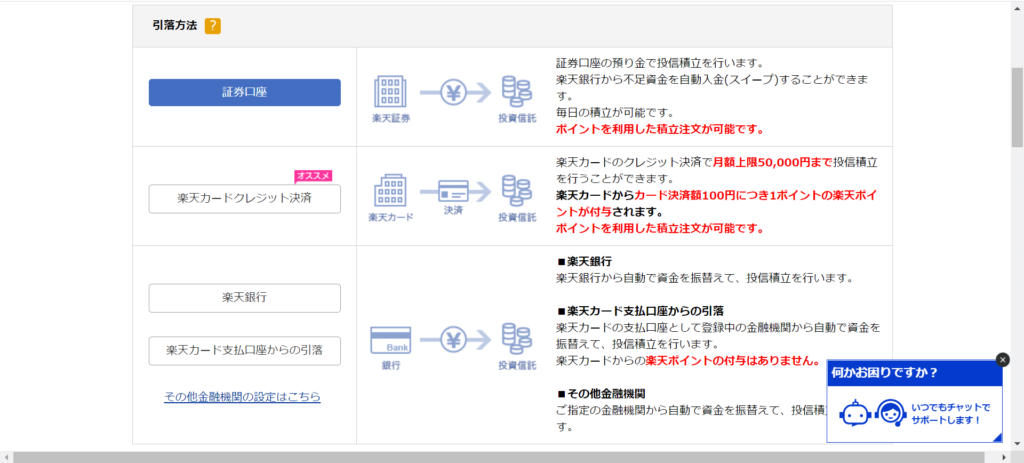Click the 銀行 Bank card icon
The width and height of the screenshot is (1024, 463).
[391, 340]
